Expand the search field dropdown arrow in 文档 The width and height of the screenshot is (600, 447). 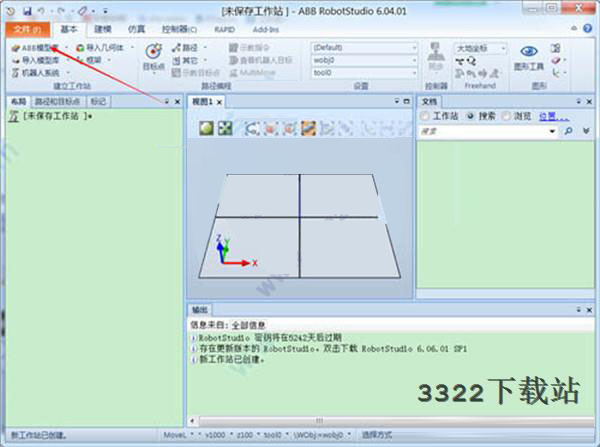[552, 131]
